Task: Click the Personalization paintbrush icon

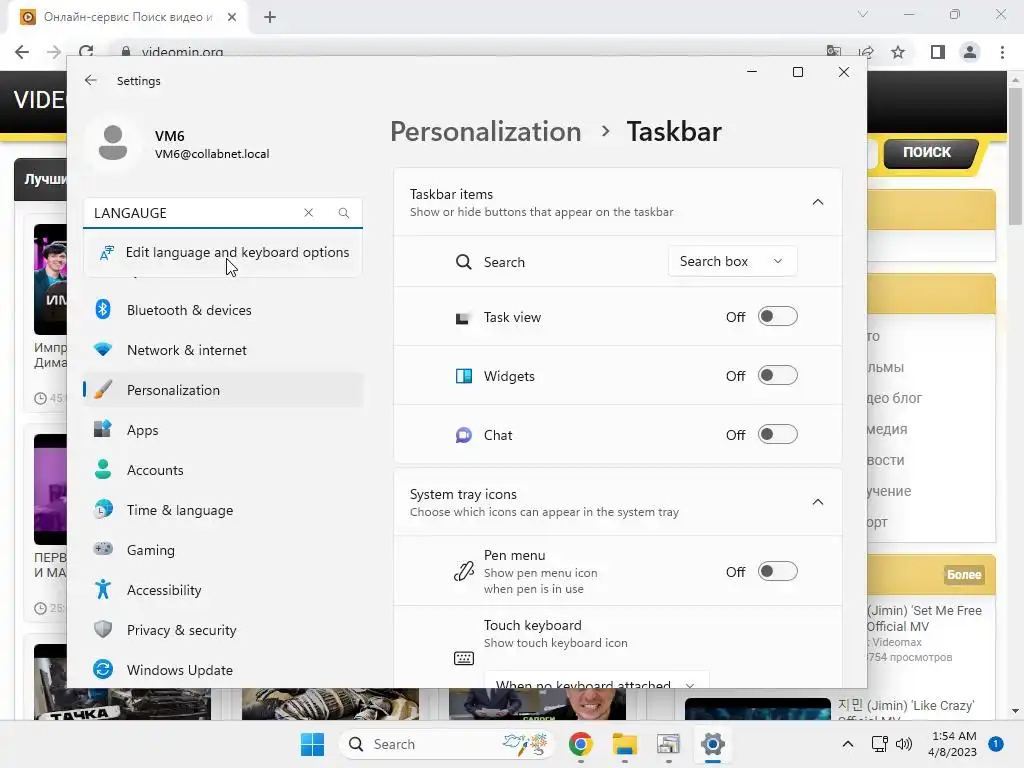Action: (103, 389)
